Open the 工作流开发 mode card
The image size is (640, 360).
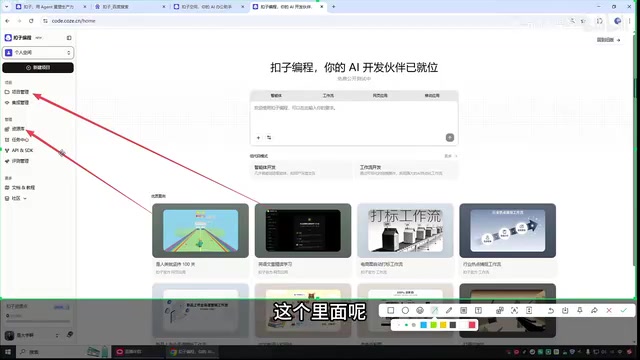coord(407,170)
